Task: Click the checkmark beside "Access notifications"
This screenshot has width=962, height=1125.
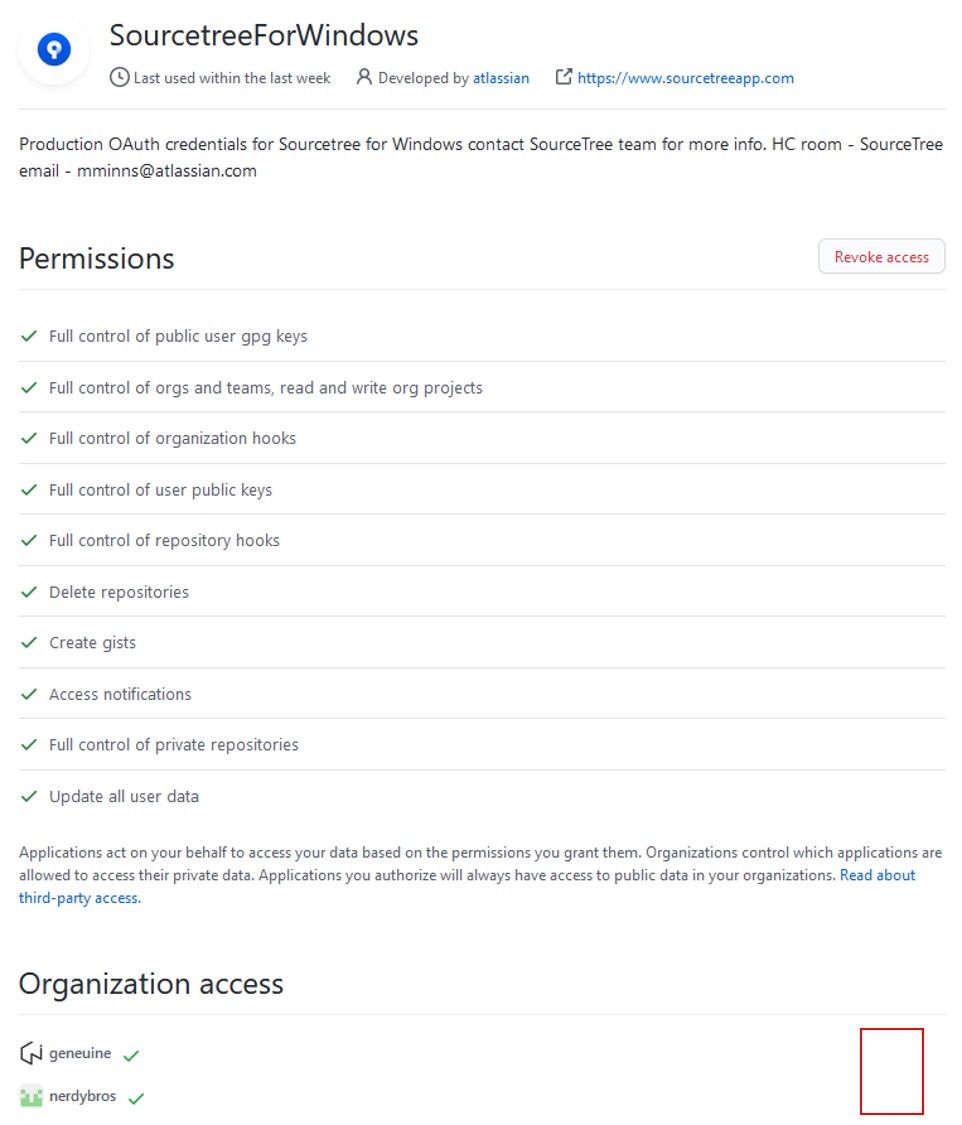Action: (29, 694)
